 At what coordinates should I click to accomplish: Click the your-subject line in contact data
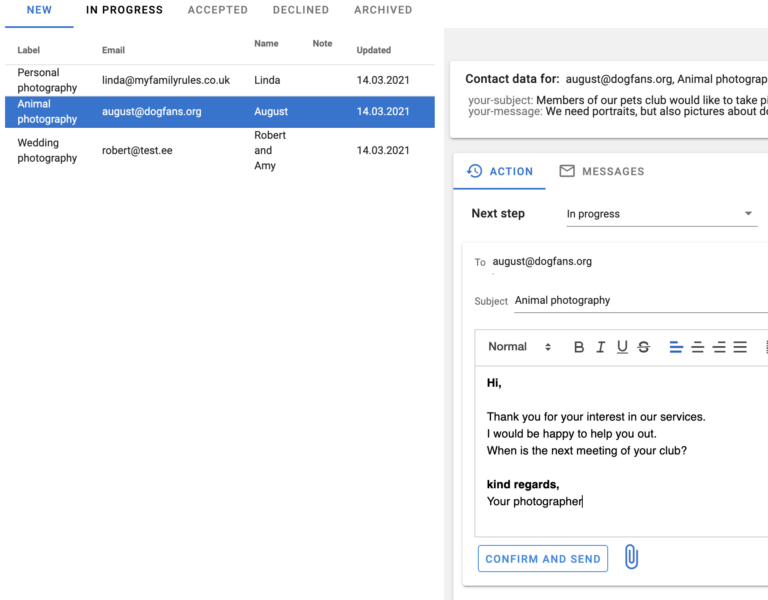618,100
